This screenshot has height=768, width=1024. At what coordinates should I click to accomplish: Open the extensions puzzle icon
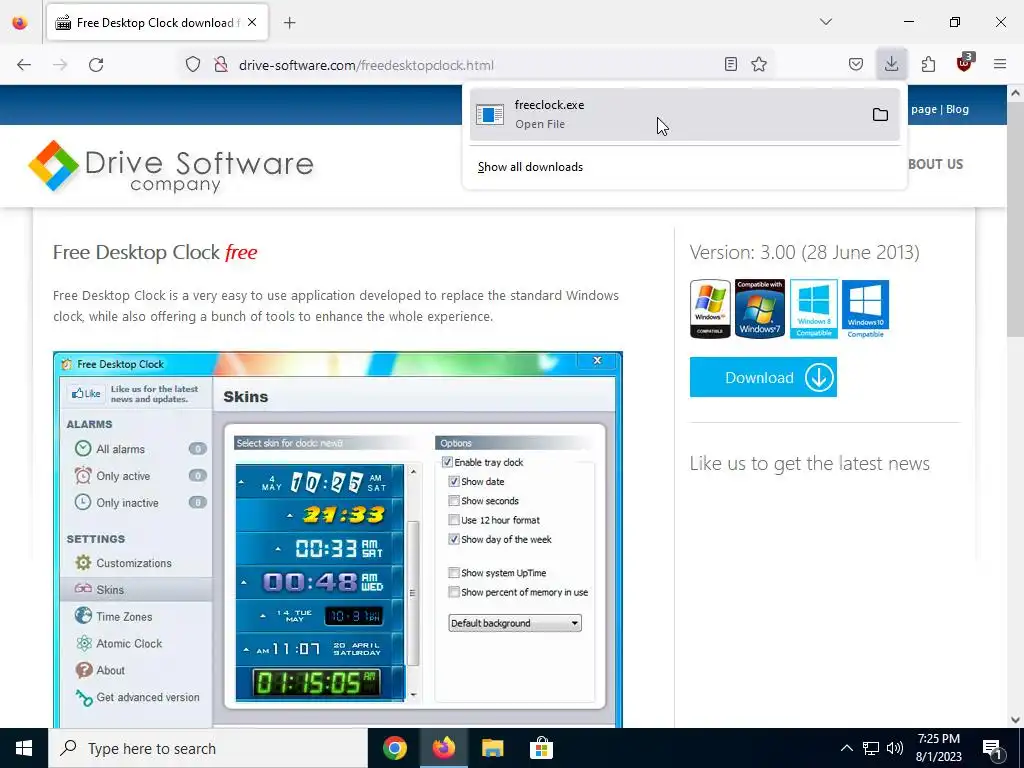point(928,64)
